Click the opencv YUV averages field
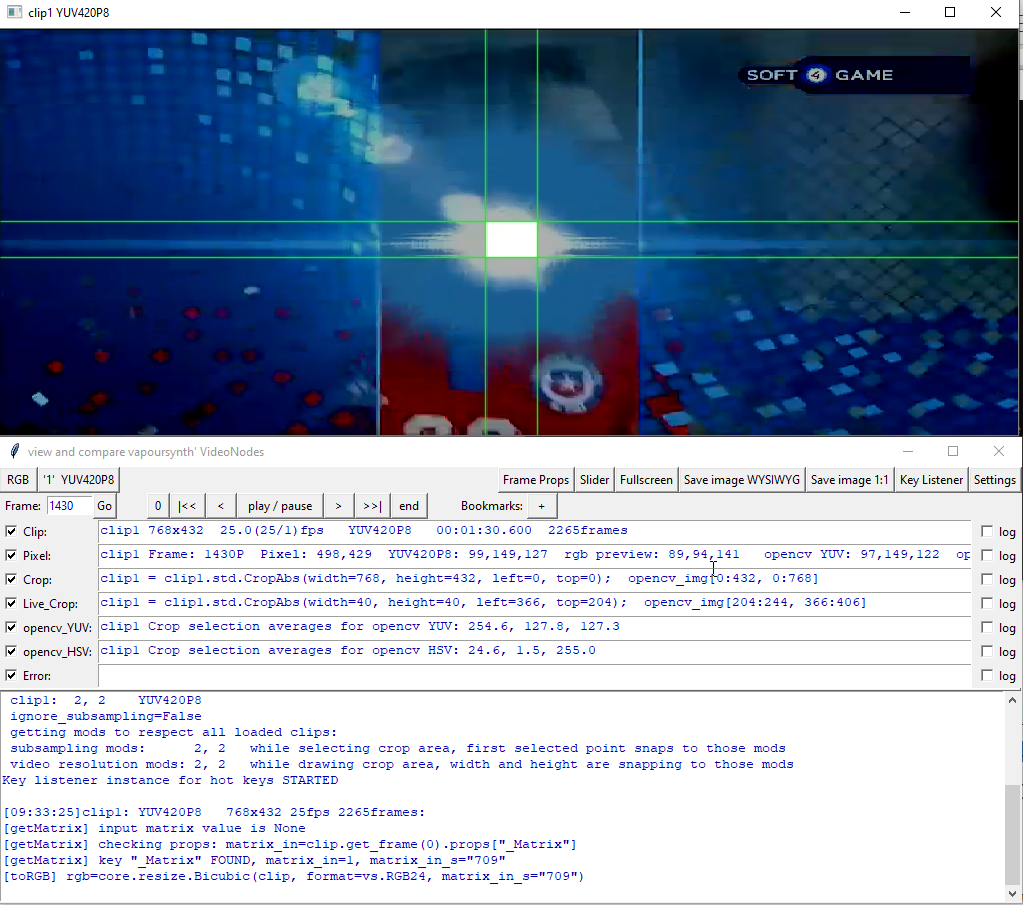This screenshot has width=1023, height=905. click(534, 627)
